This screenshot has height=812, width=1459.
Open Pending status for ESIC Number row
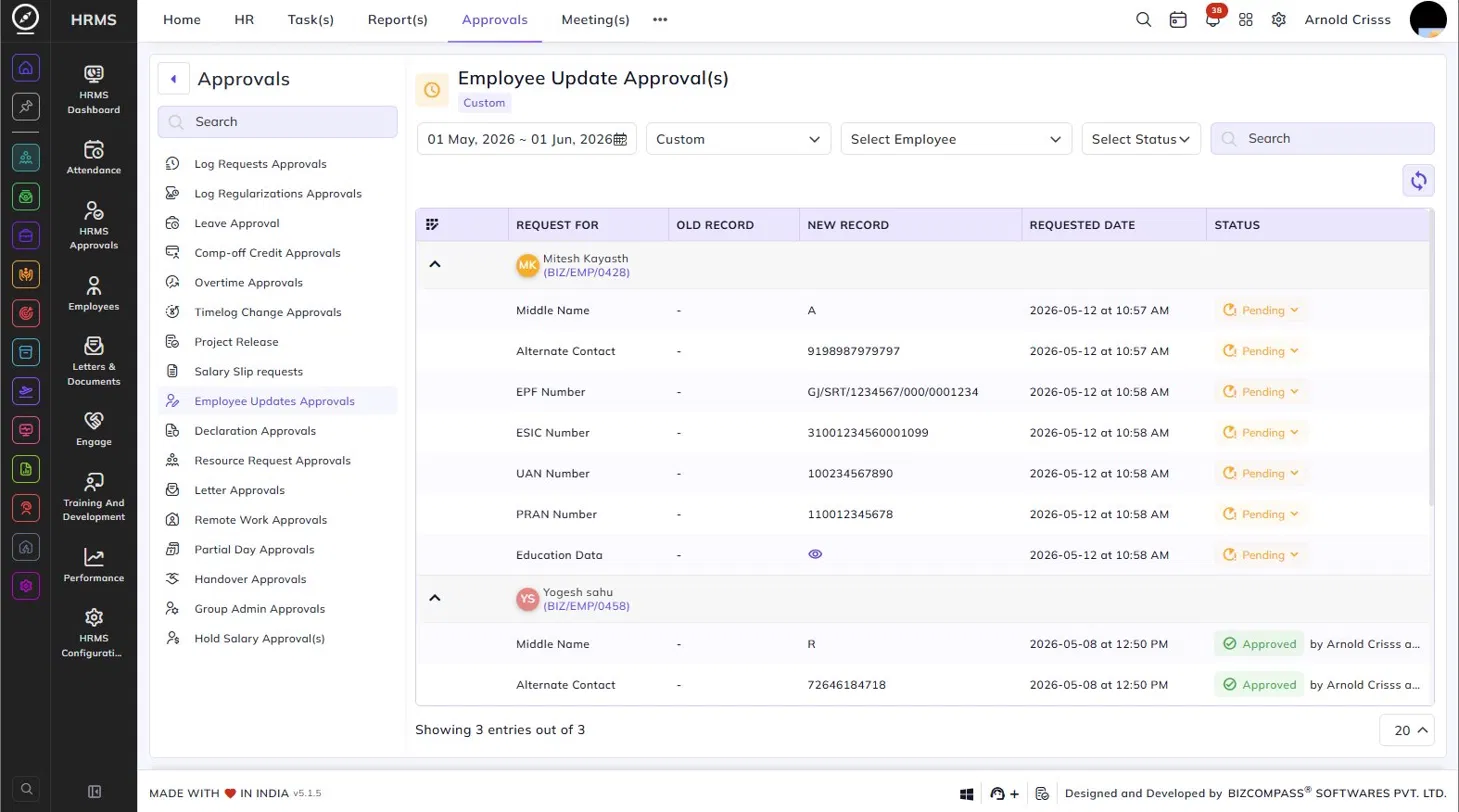(1261, 432)
